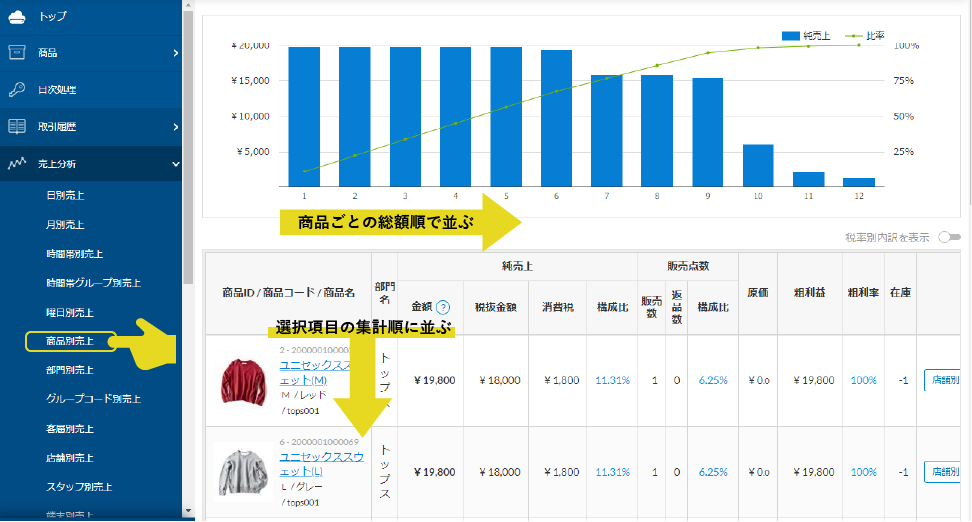This screenshot has height=522, width=972.
Task: Click the book icon for 取引履歴
Action: point(17,127)
